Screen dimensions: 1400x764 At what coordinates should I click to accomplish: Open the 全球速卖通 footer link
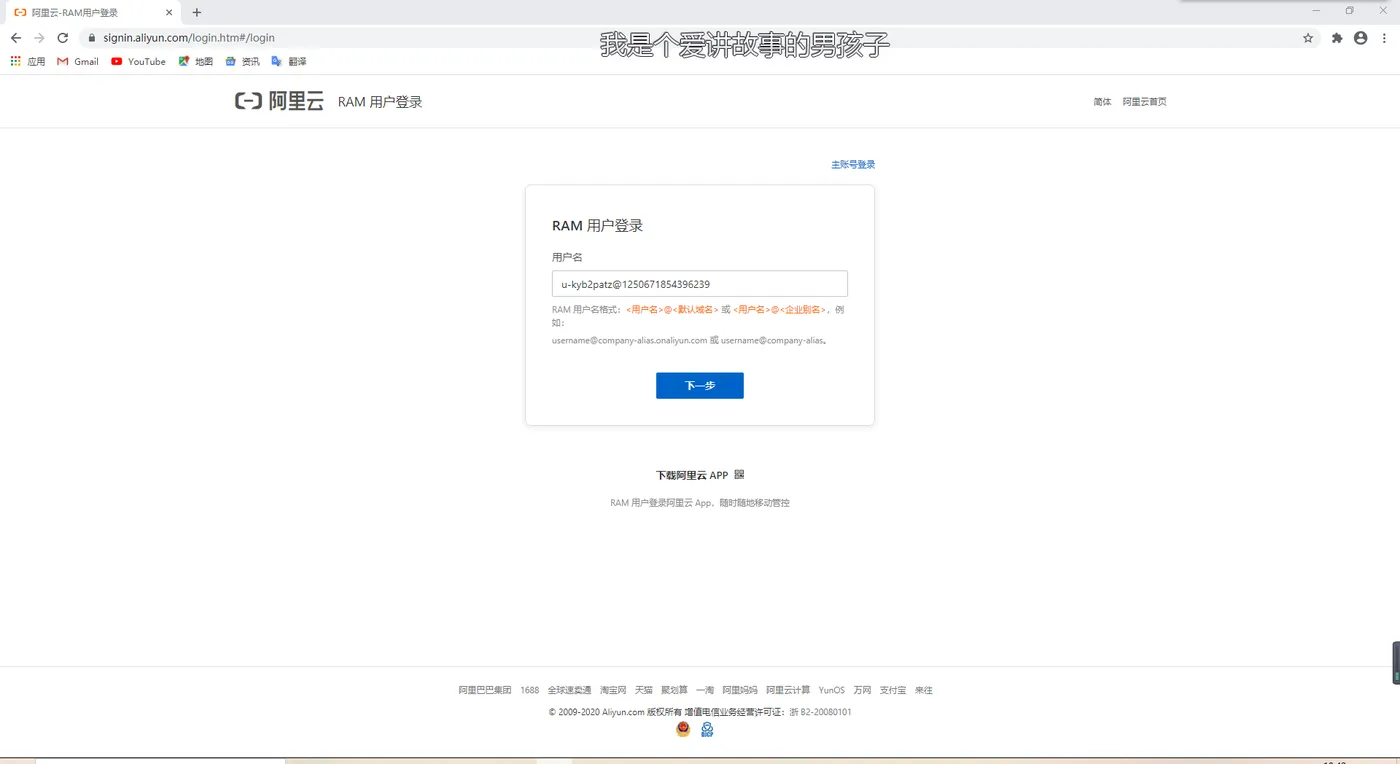tap(569, 690)
